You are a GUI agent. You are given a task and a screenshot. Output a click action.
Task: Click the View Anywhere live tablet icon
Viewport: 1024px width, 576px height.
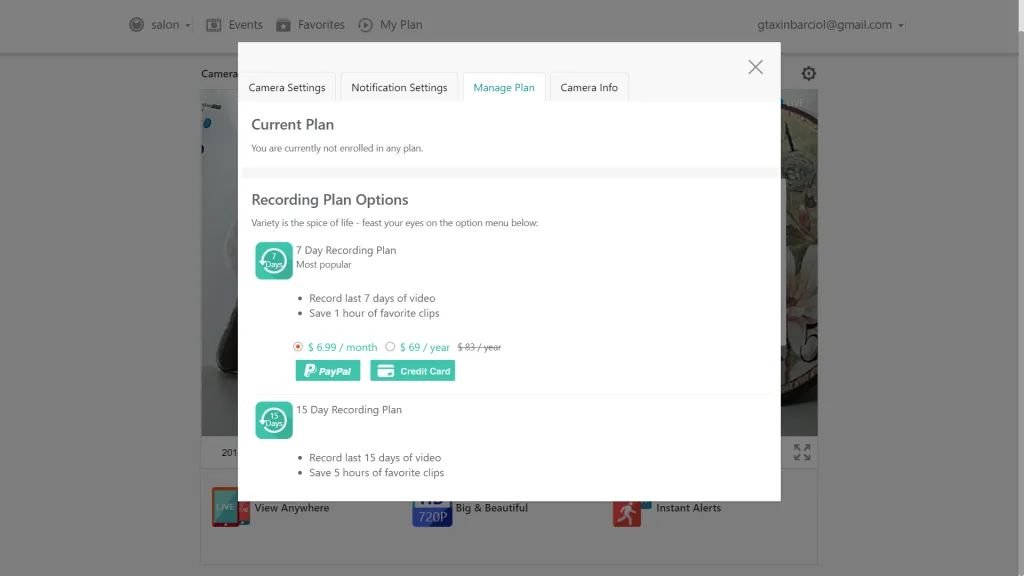225,508
